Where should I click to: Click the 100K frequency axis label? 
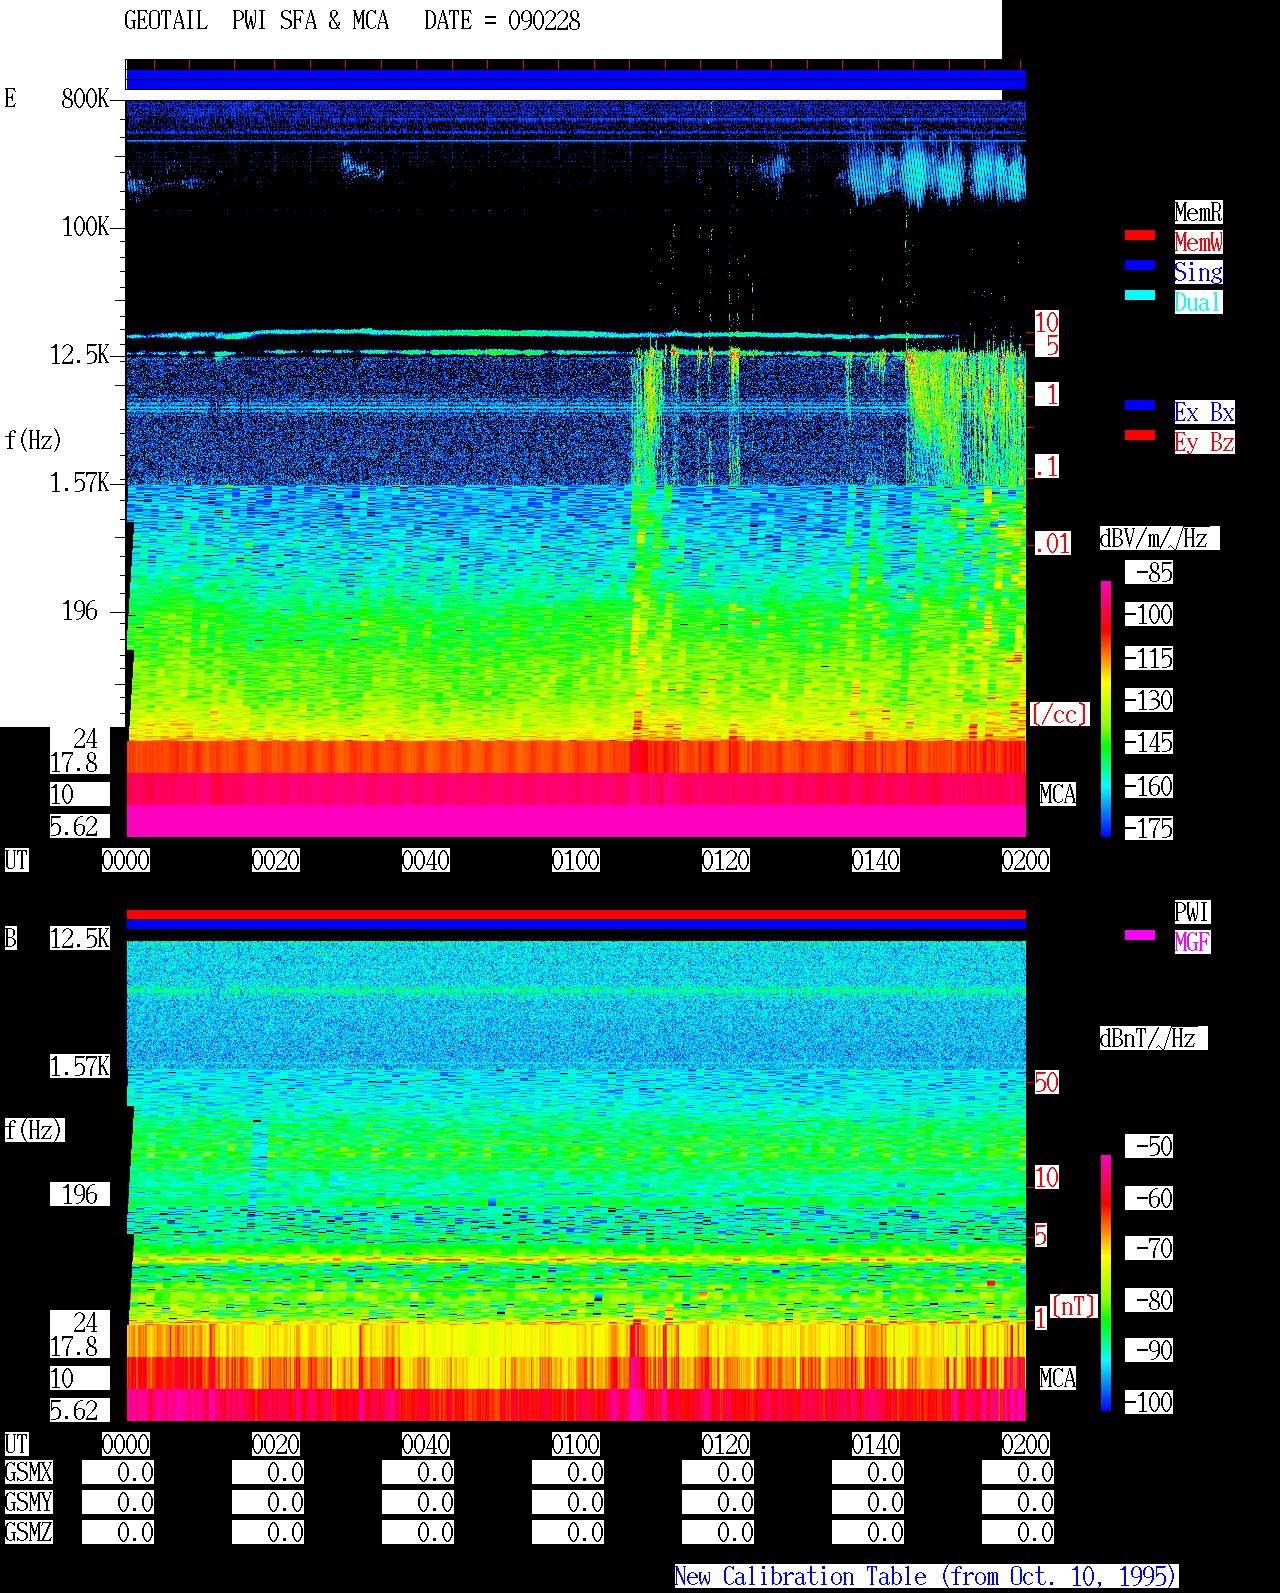tap(85, 226)
